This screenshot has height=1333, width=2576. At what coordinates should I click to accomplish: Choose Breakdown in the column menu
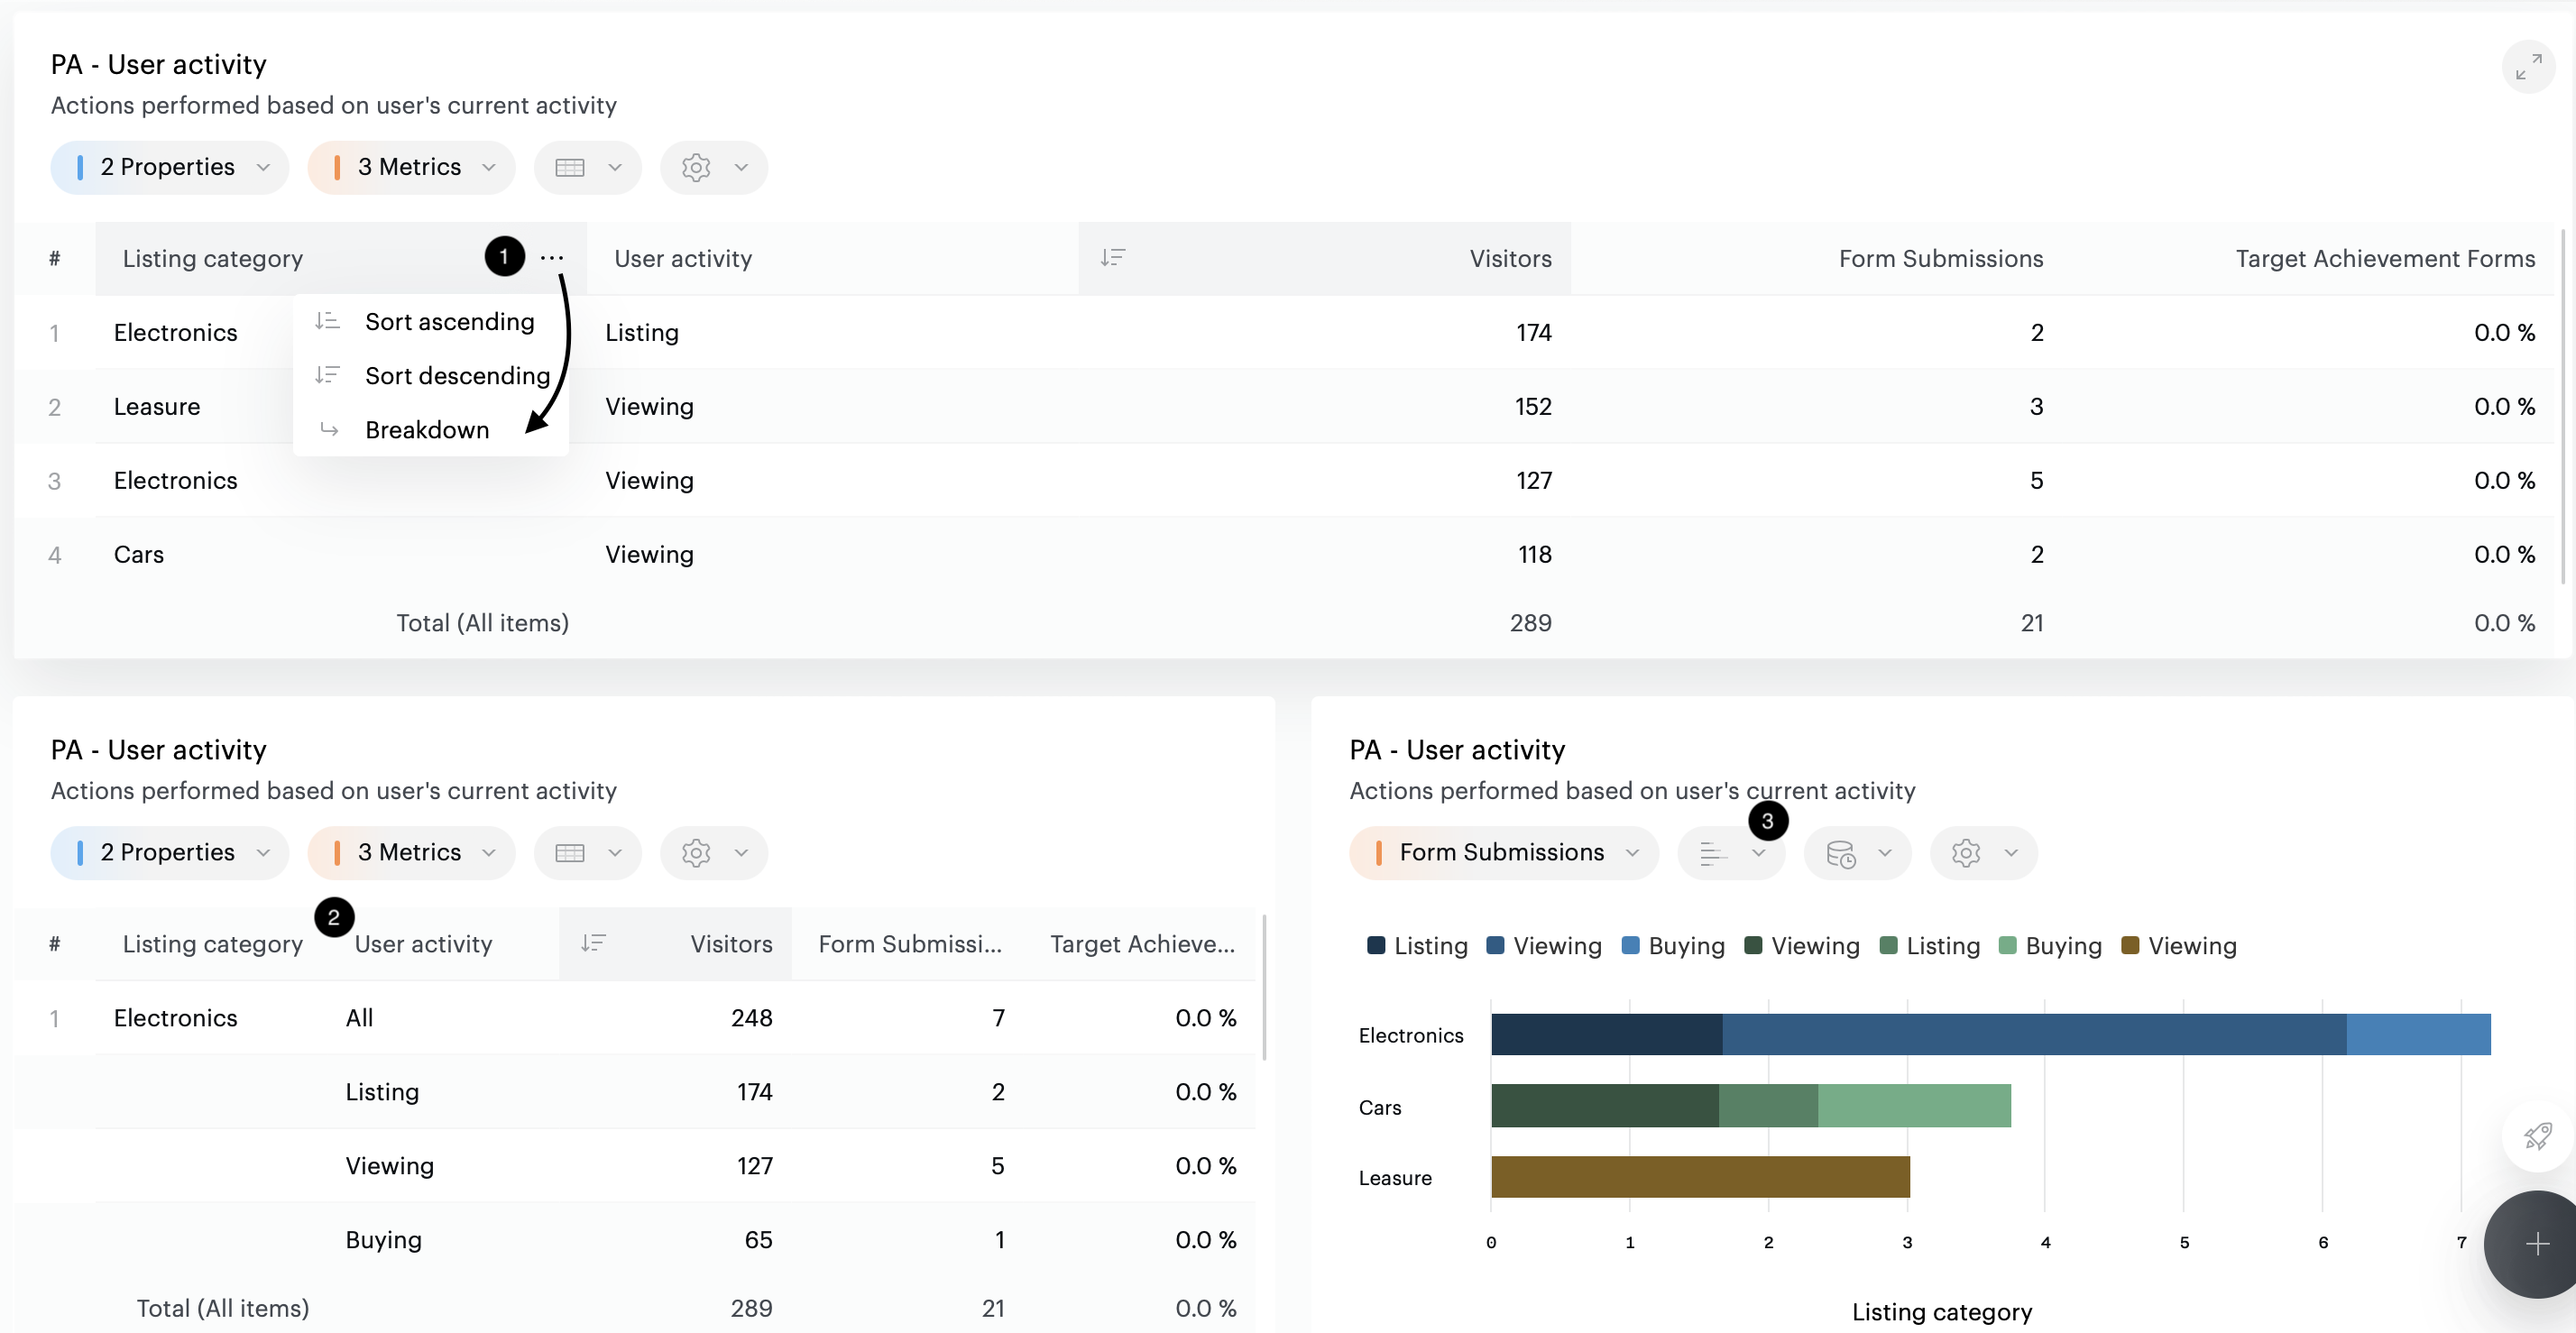pos(427,430)
